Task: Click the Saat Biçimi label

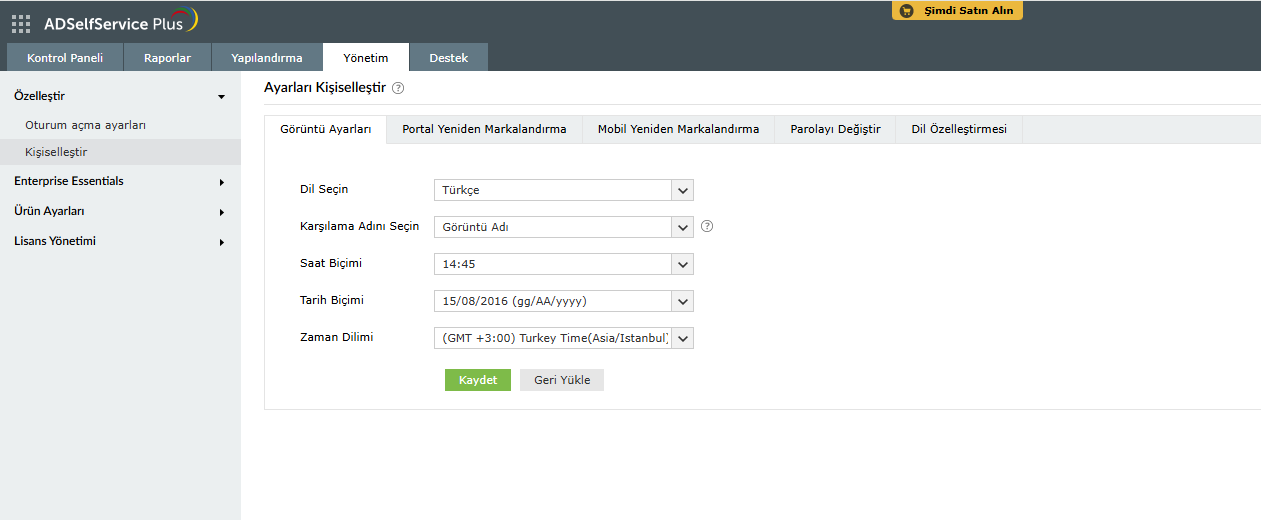Action: (331, 263)
